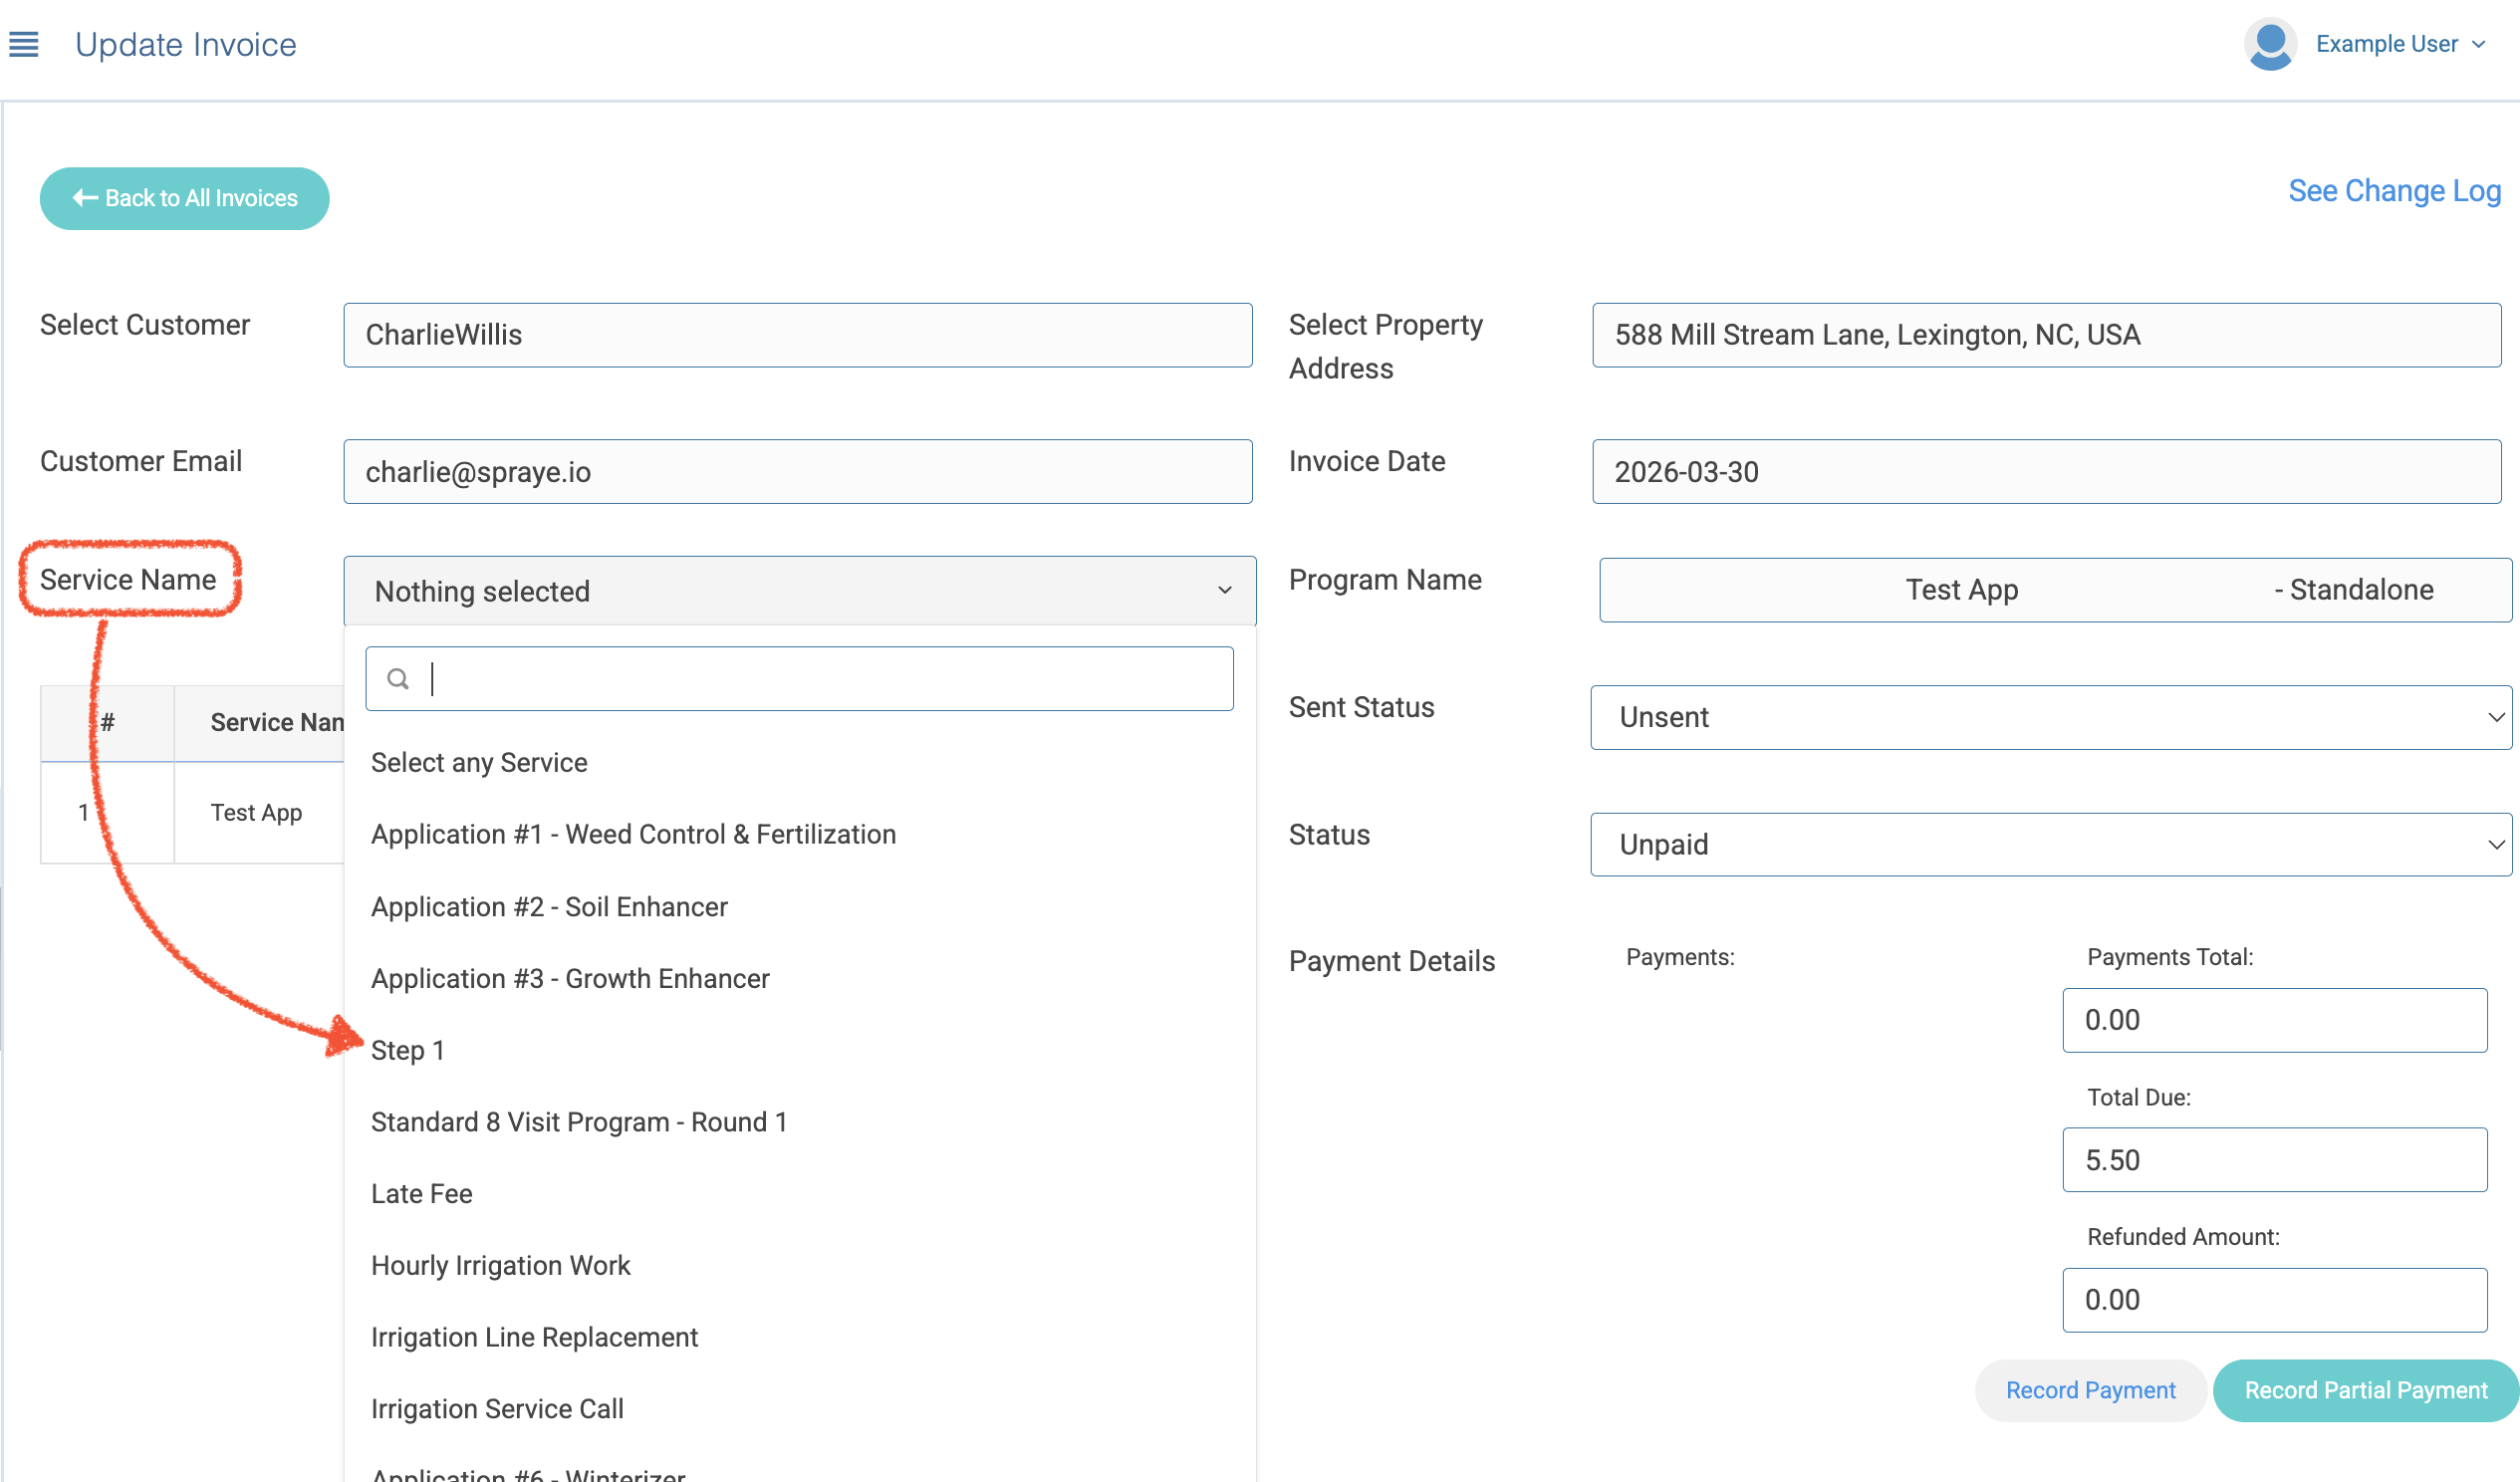Open the Status Unpaid dropdown
The image size is (2520, 1482).
[x=2050, y=845]
